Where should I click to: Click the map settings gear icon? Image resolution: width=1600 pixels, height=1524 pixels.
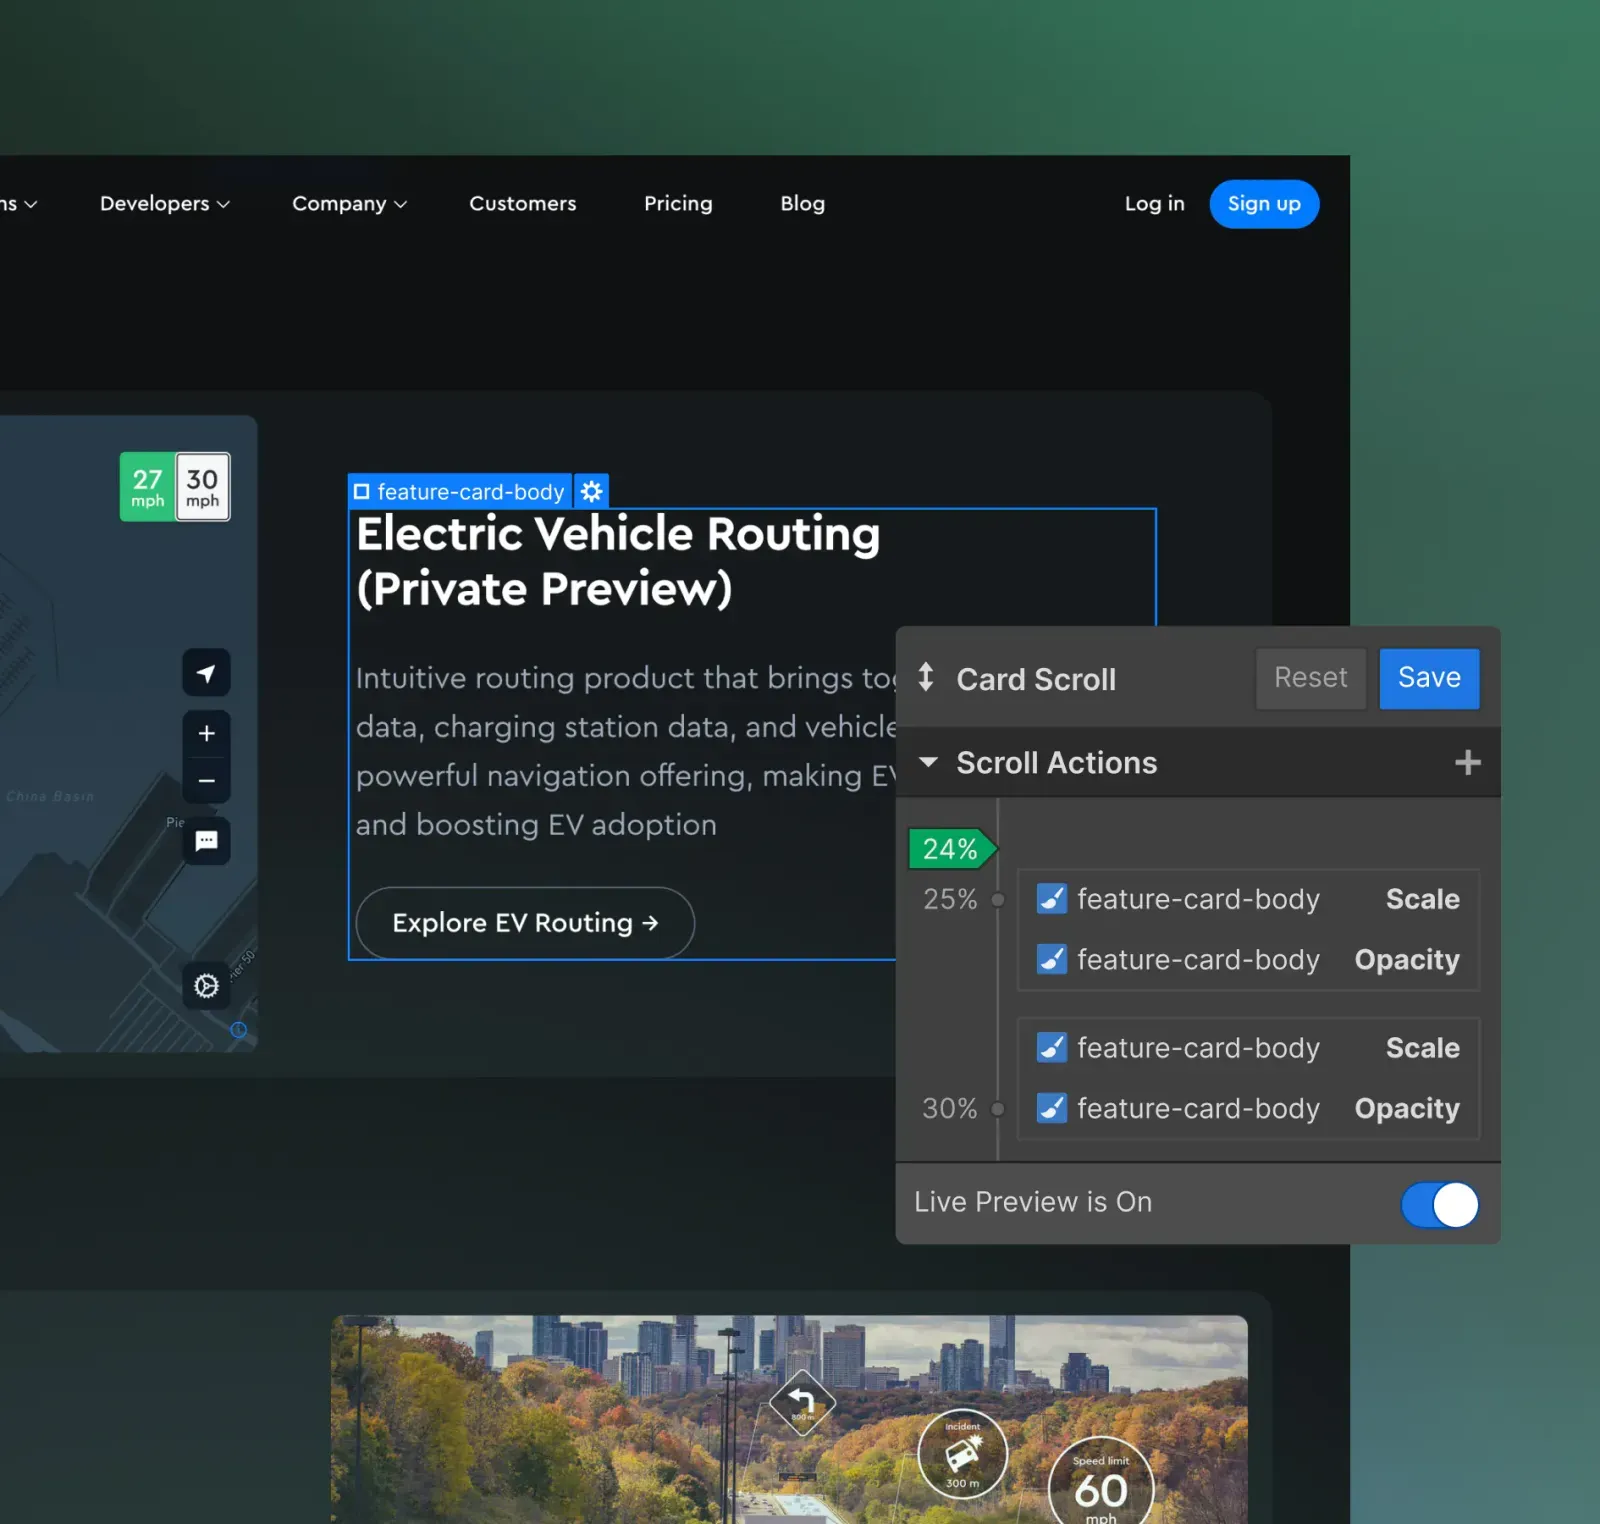205,986
